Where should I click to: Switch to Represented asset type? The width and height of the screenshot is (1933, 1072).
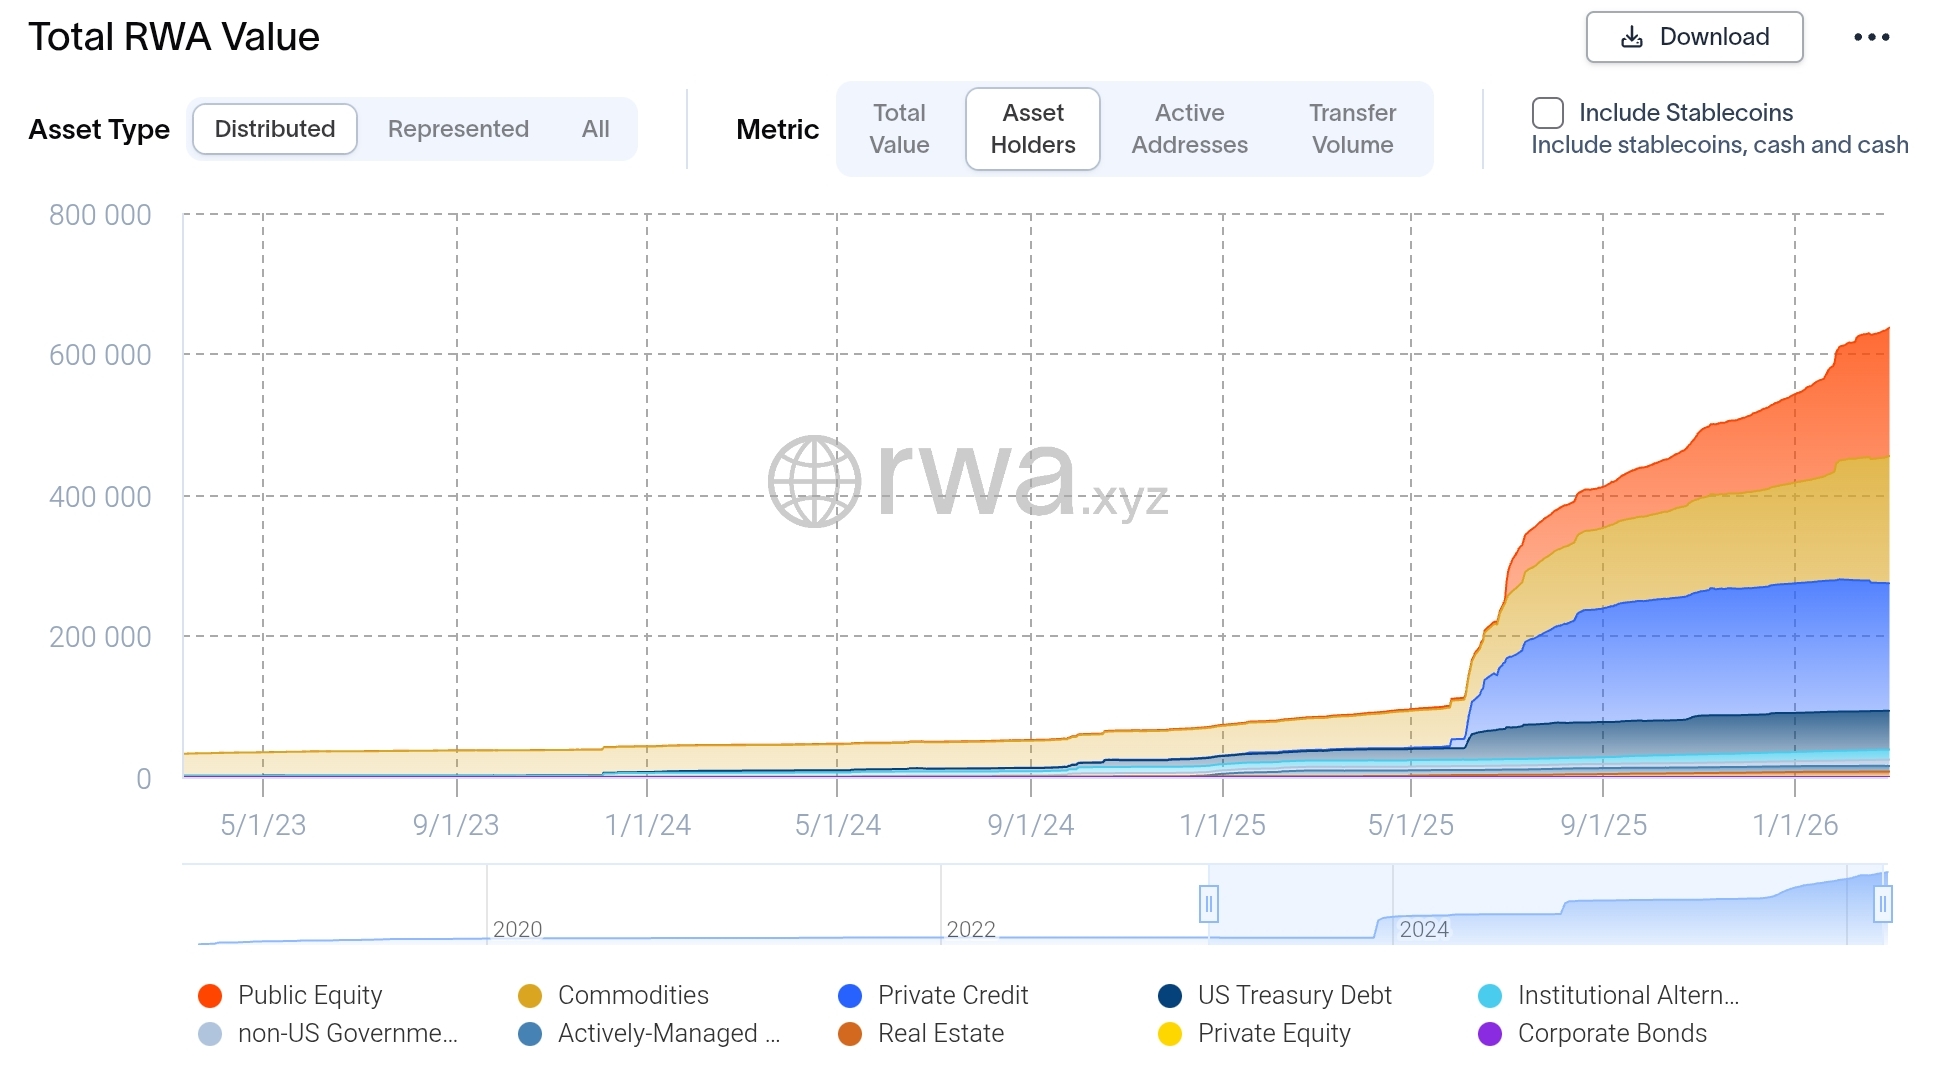point(458,129)
